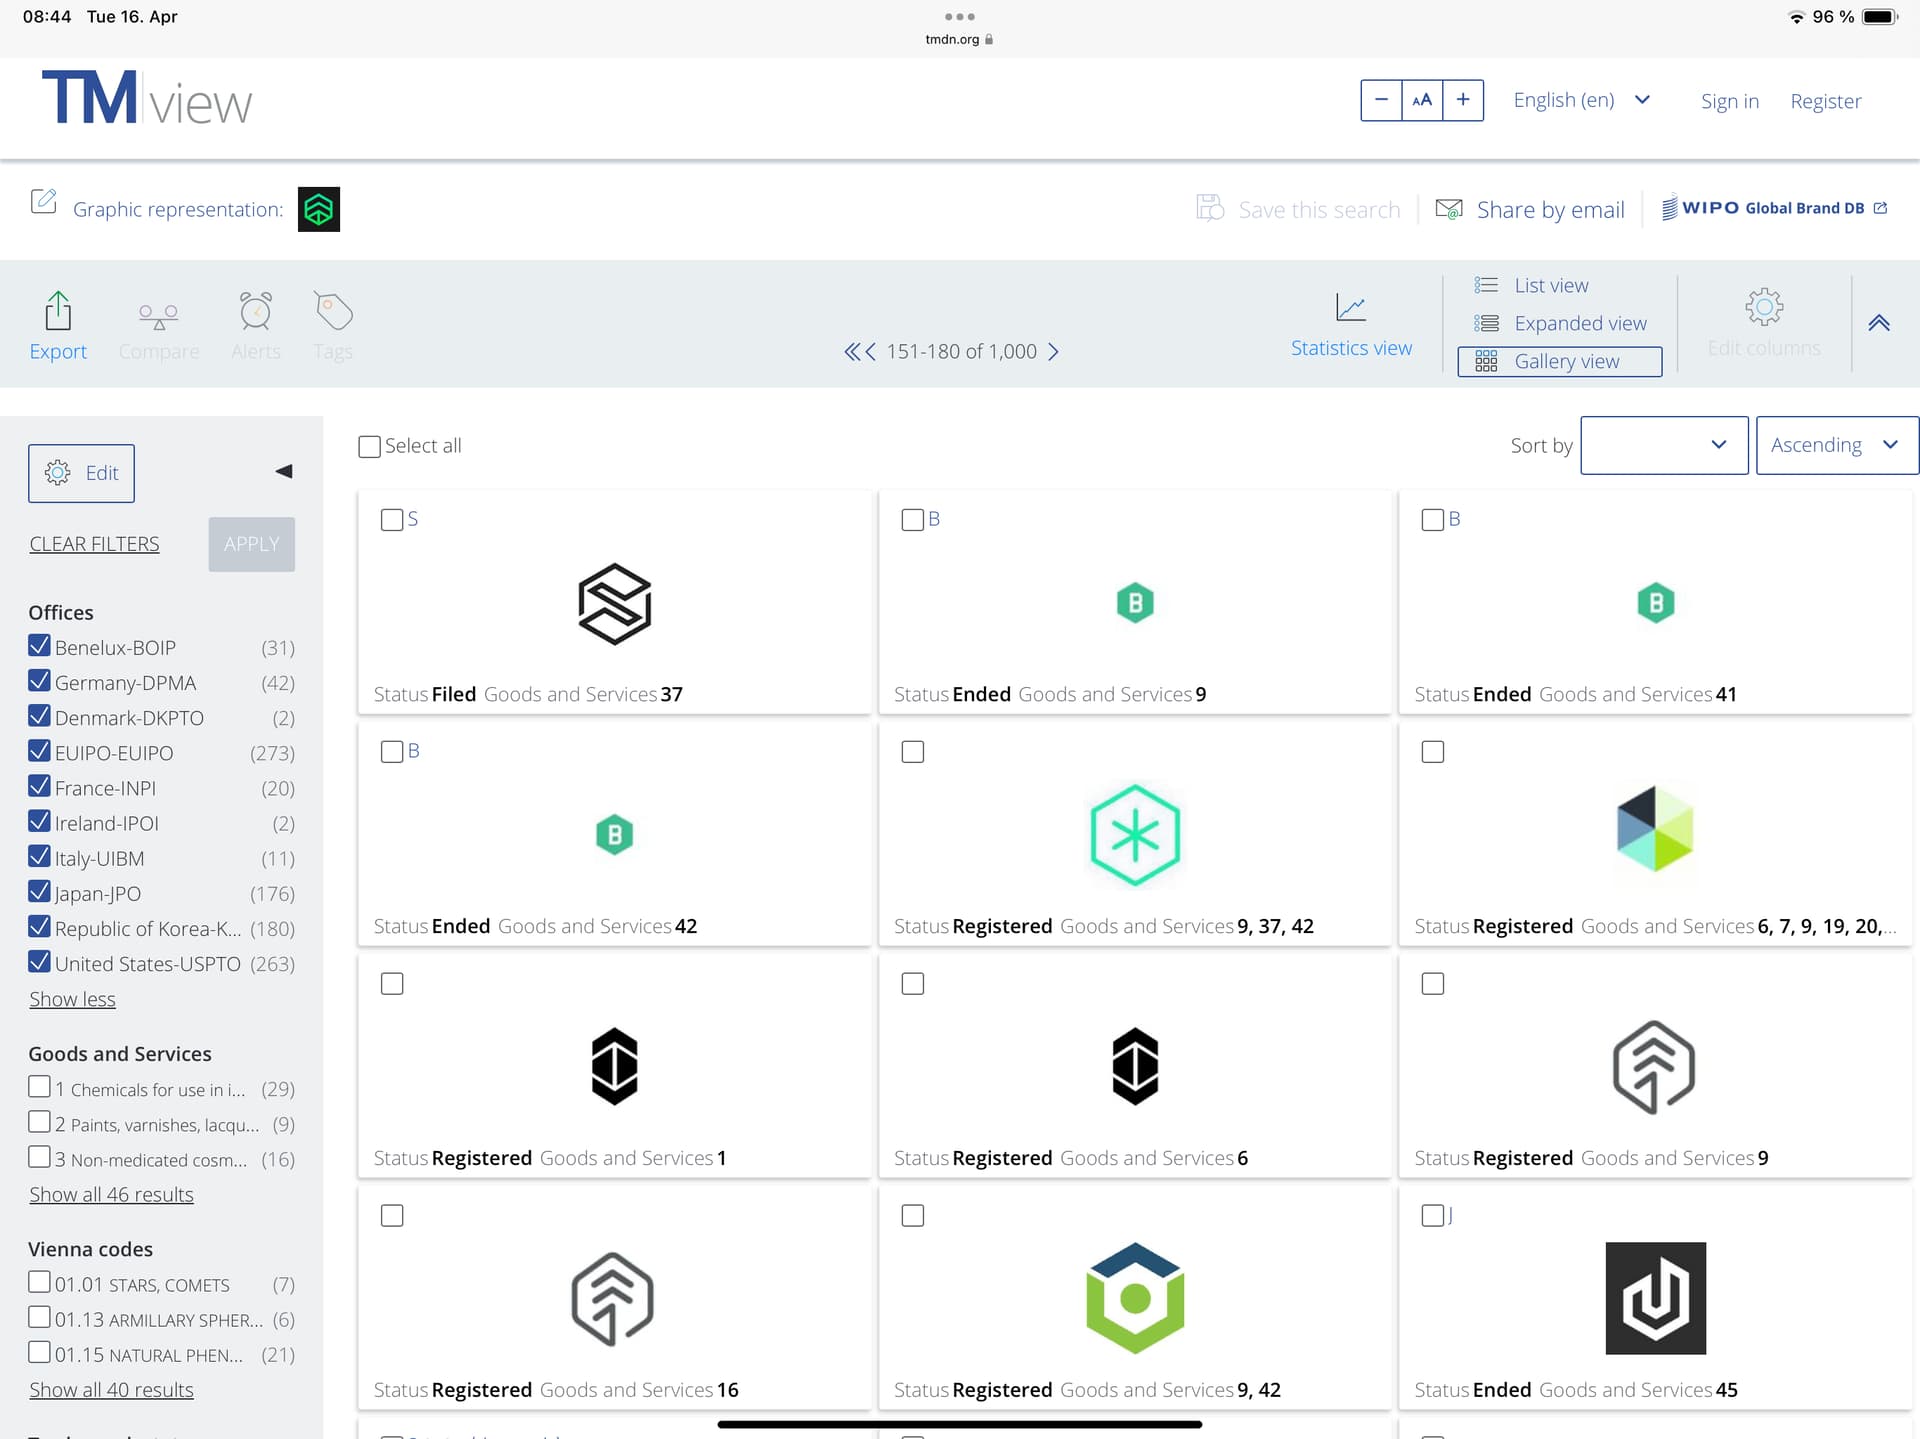Click the Export icon
The height and width of the screenshot is (1439, 1920).
pyautogui.click(x=58, y=311)
